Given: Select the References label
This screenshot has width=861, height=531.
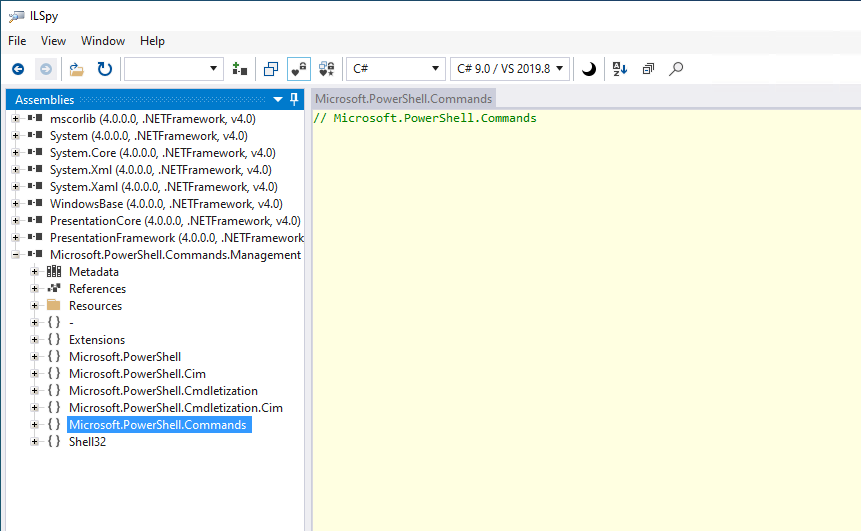Looking at the screenshot, I should 97,289.
